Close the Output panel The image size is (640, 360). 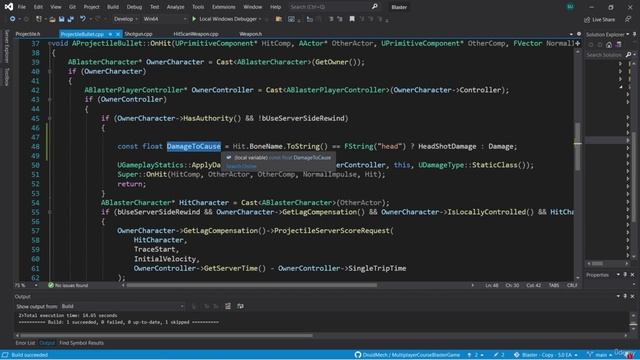click(x=633, y=296)
